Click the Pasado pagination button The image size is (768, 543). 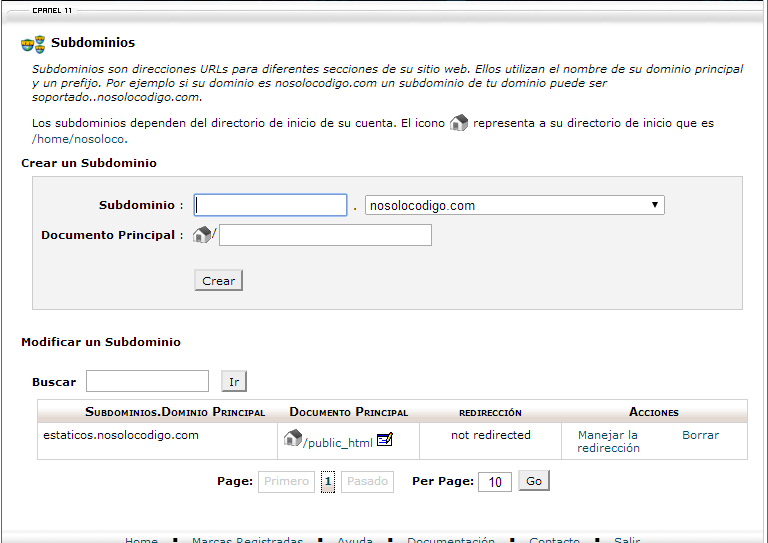[x=367, y=481]
